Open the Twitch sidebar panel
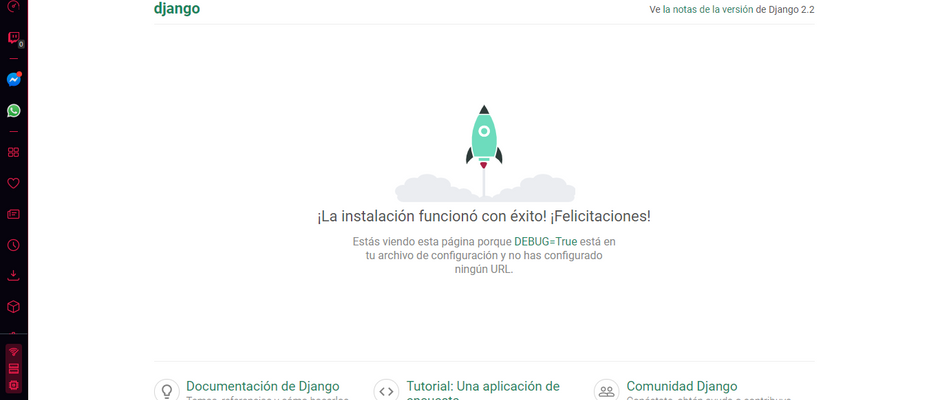 (x=13, y=38)
